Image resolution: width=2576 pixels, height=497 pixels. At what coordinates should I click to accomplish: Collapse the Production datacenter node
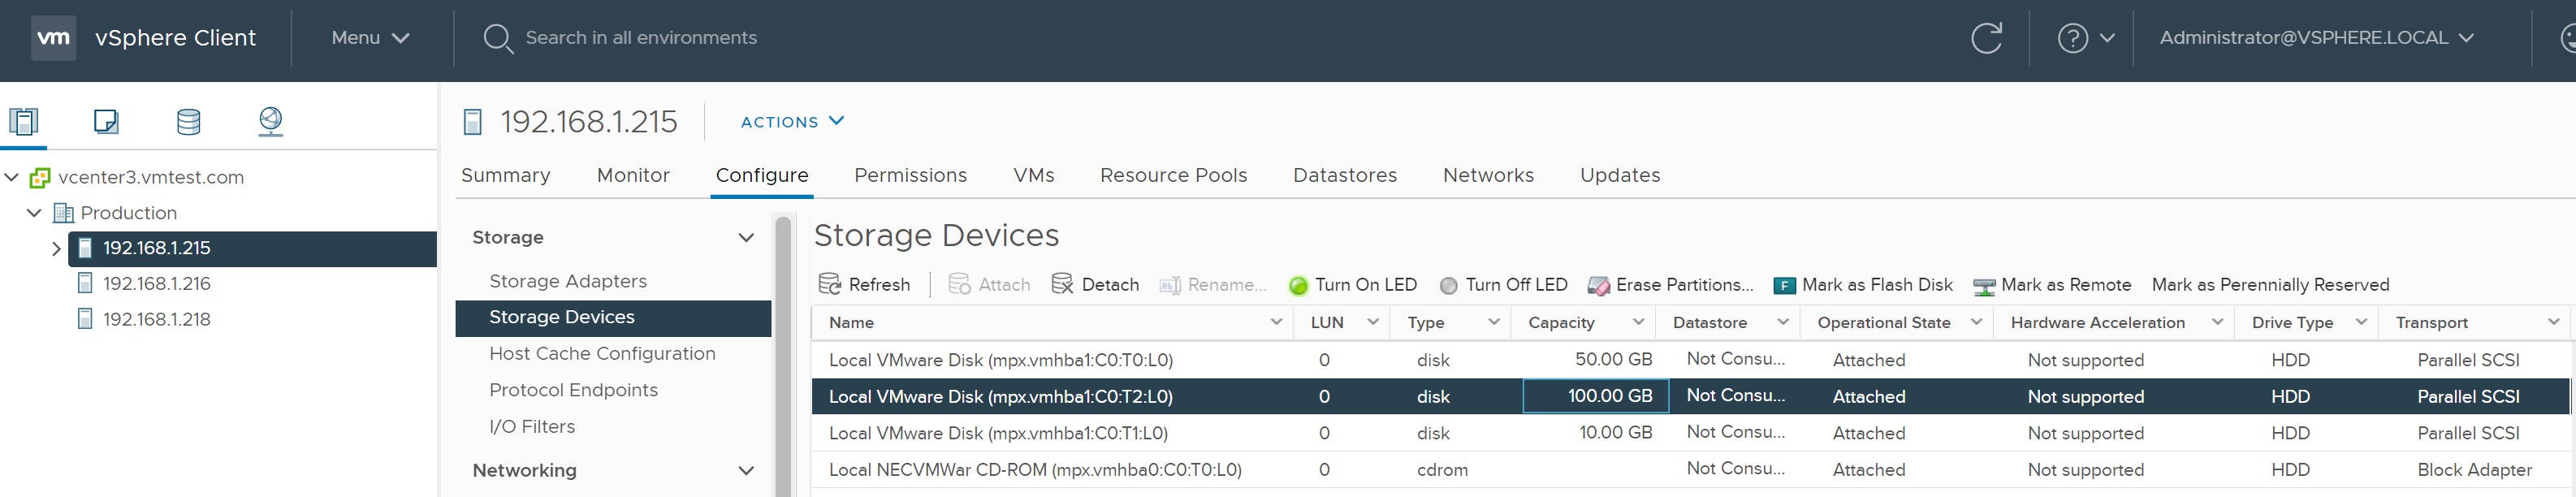(x=34, y=213)
